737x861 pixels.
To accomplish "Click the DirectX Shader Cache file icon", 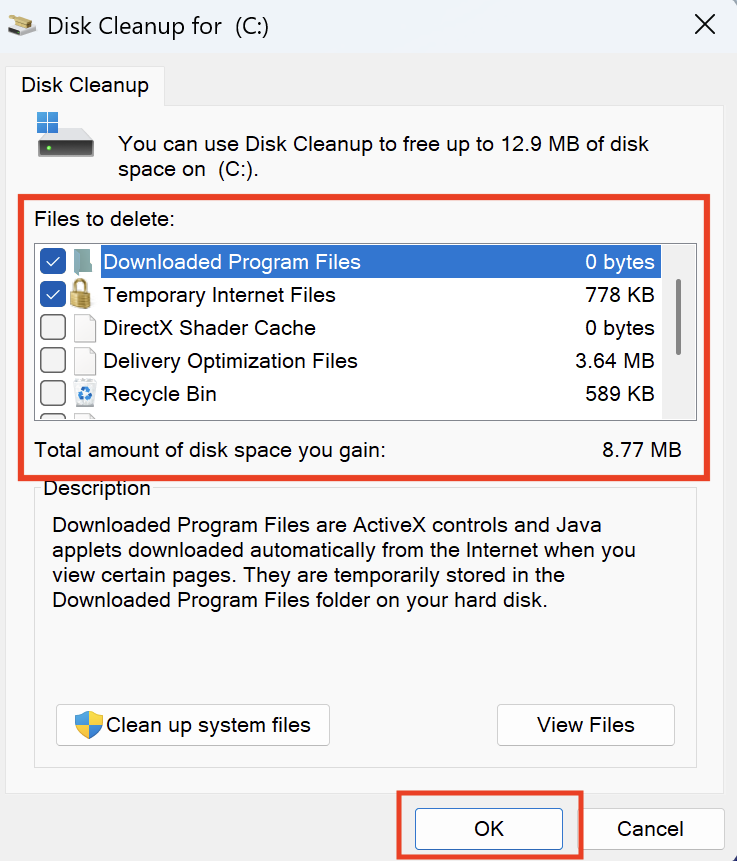I will pos(83,327).
